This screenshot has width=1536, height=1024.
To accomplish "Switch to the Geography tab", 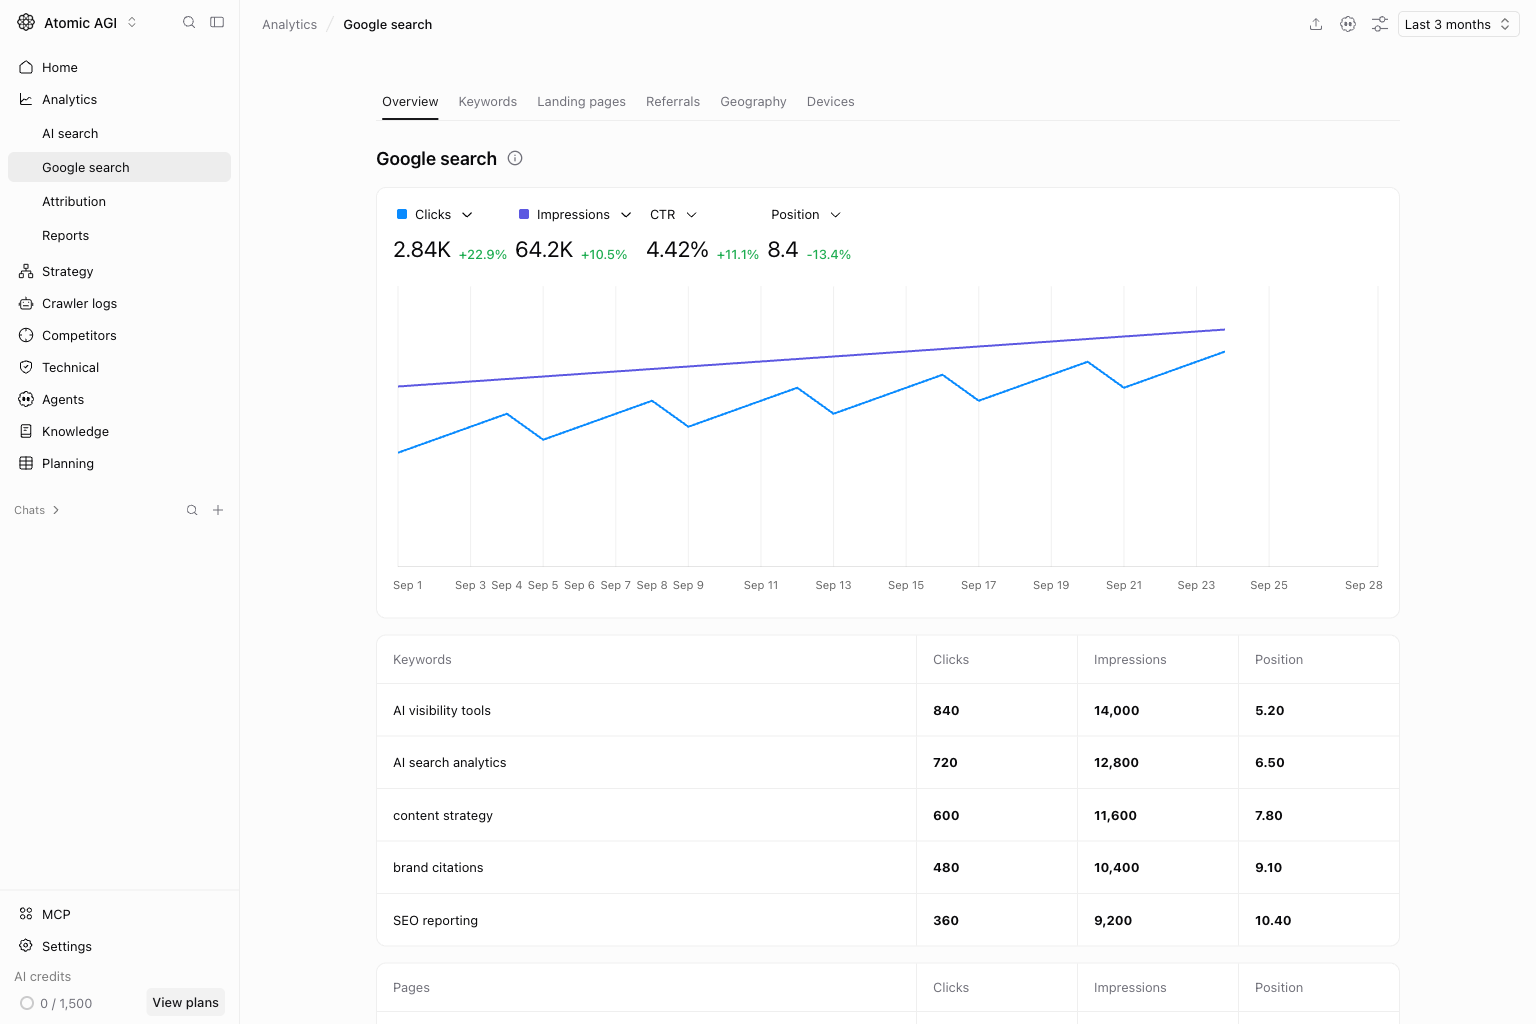I will tap(753, 102).
